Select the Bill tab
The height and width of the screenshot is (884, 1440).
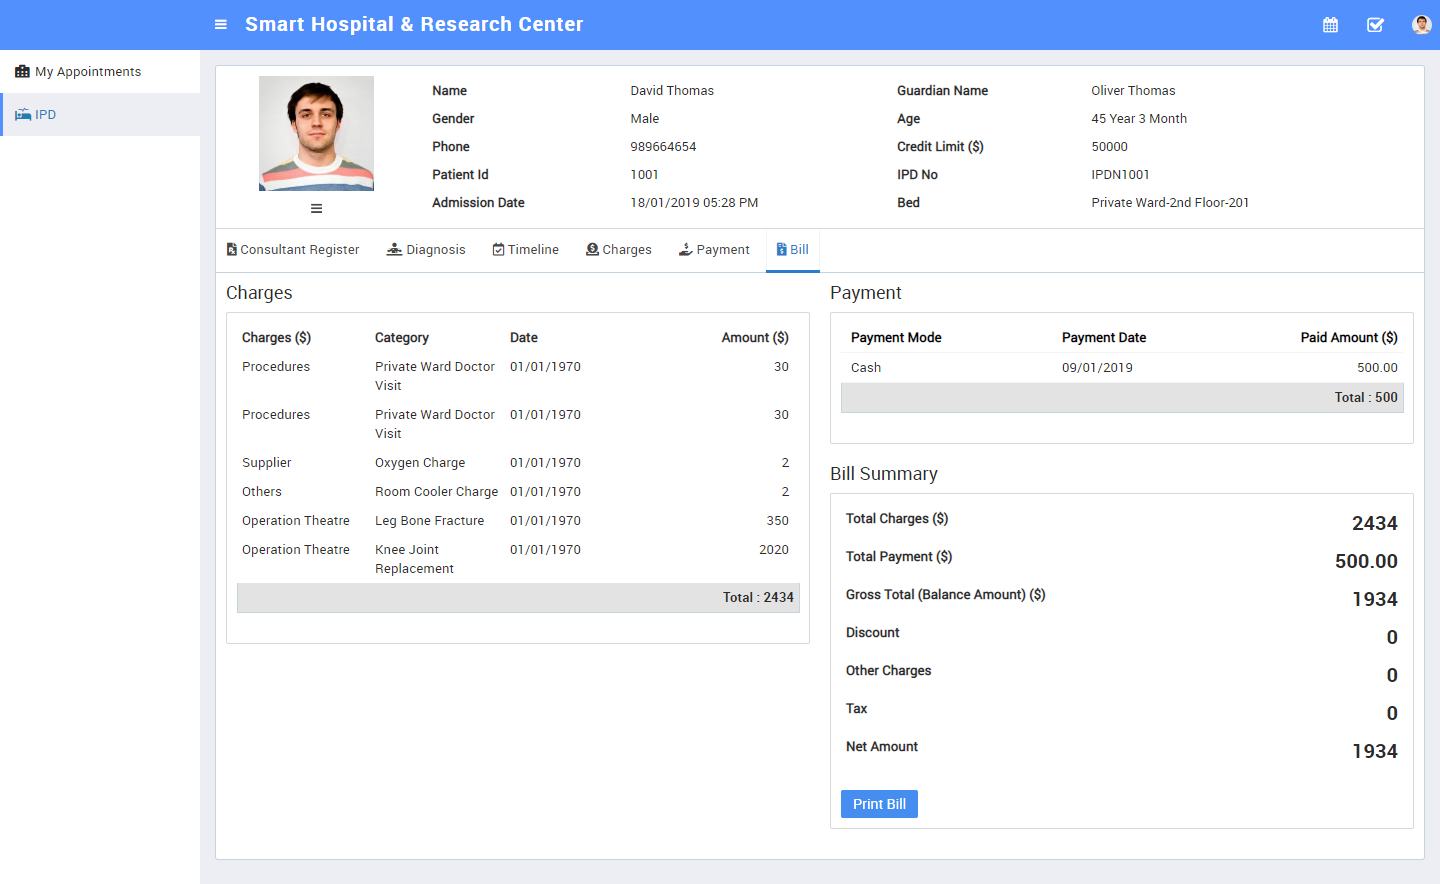(x=793, y=250)
